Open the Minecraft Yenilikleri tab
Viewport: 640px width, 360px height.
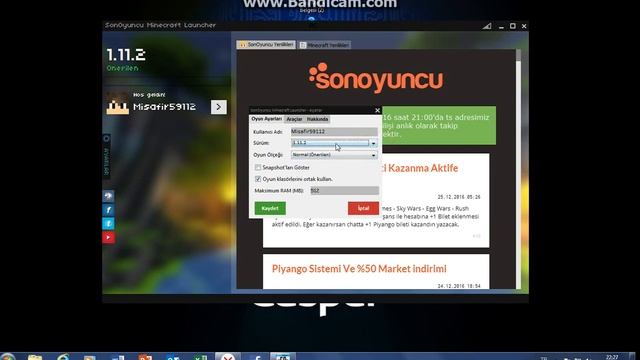[324, 45]
